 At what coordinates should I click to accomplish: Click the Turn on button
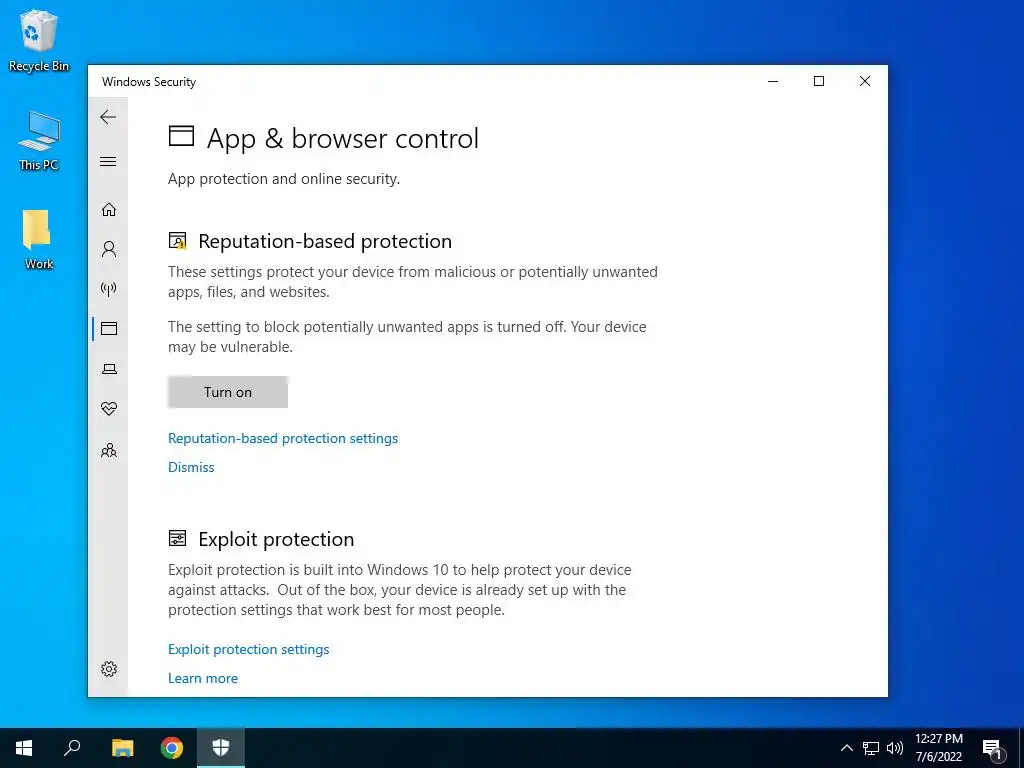[228, 392]
